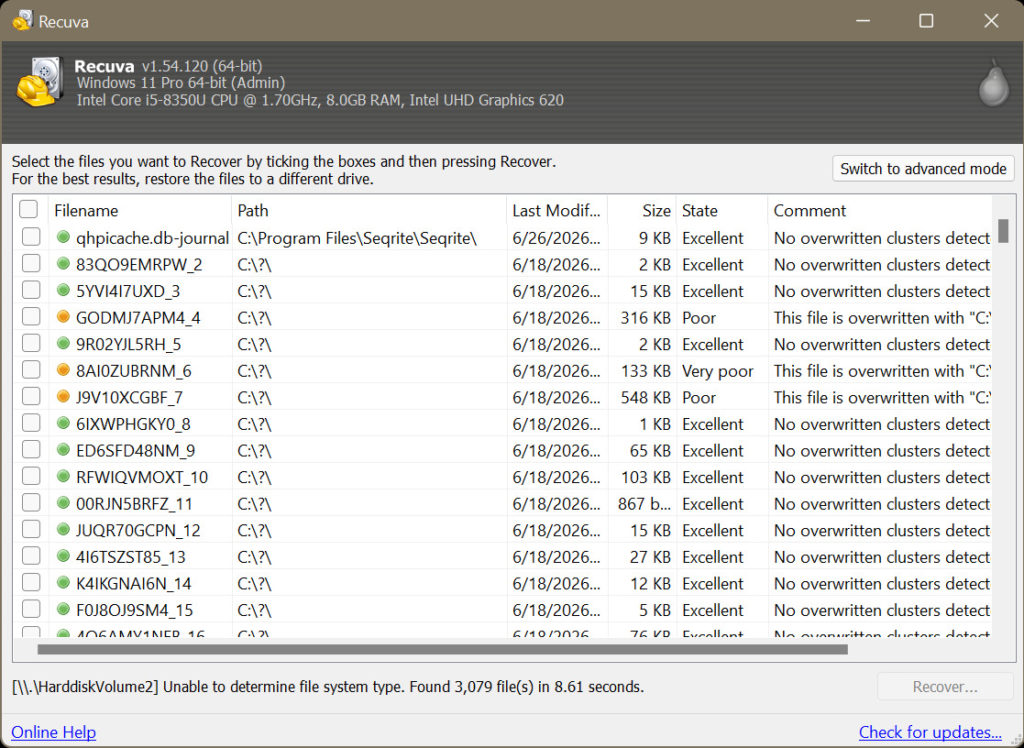Select the "Very poor" state cell

point(718,371)
